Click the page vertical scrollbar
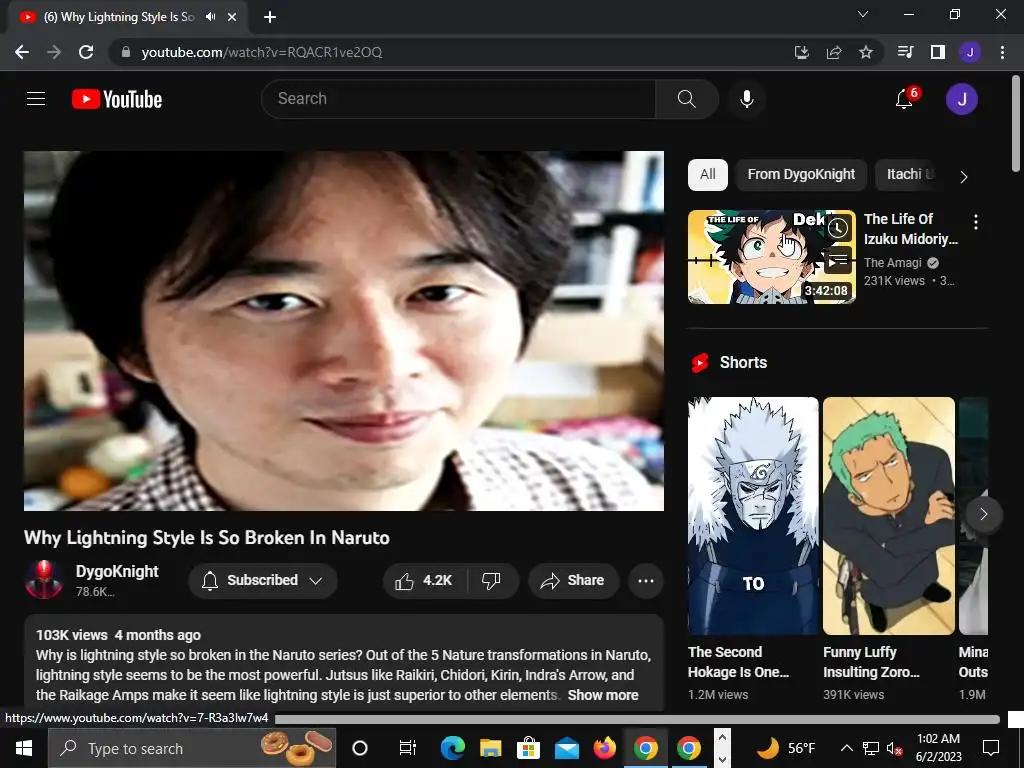The height and width of the screenshot is (768, 1024). [x=1016, y=124]
